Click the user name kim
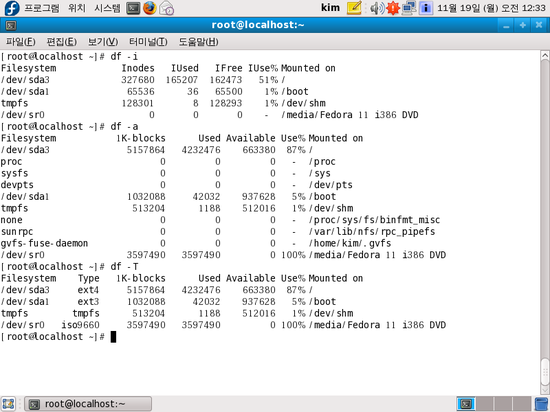The height and width of the screenshot is (412, 550). (x=330, y=7)
